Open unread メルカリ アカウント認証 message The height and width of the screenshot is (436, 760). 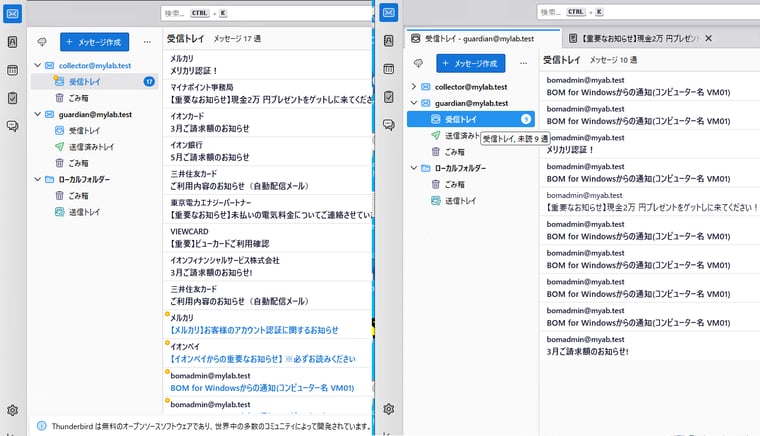tap(268, 324)
